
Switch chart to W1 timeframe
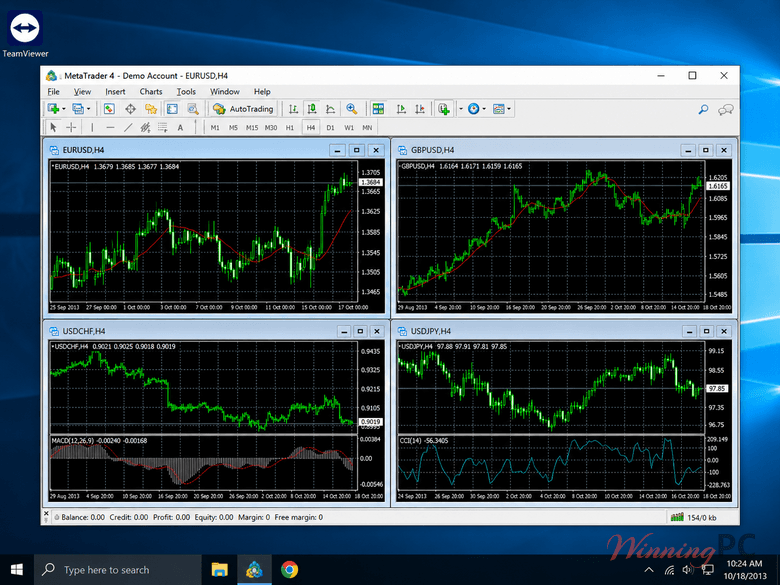(349, 127)
